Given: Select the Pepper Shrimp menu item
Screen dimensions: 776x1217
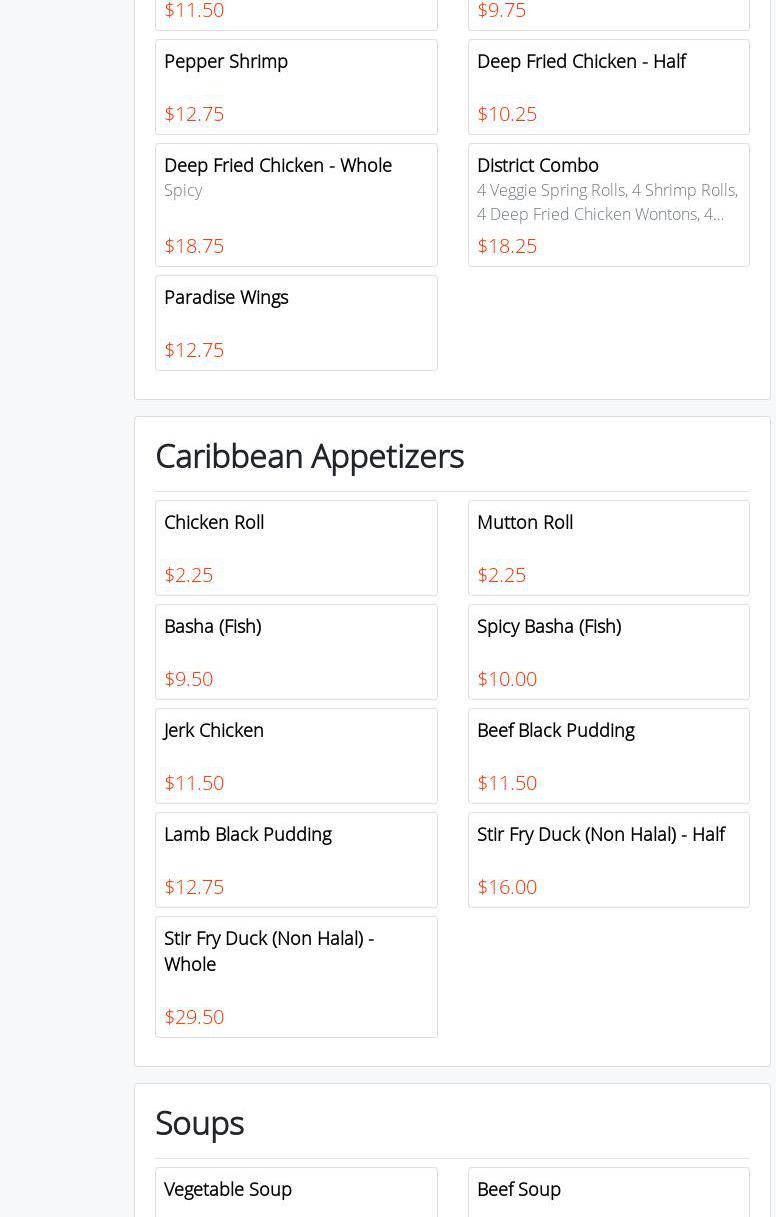Looking at the screenshot, I should click(296, 87).
